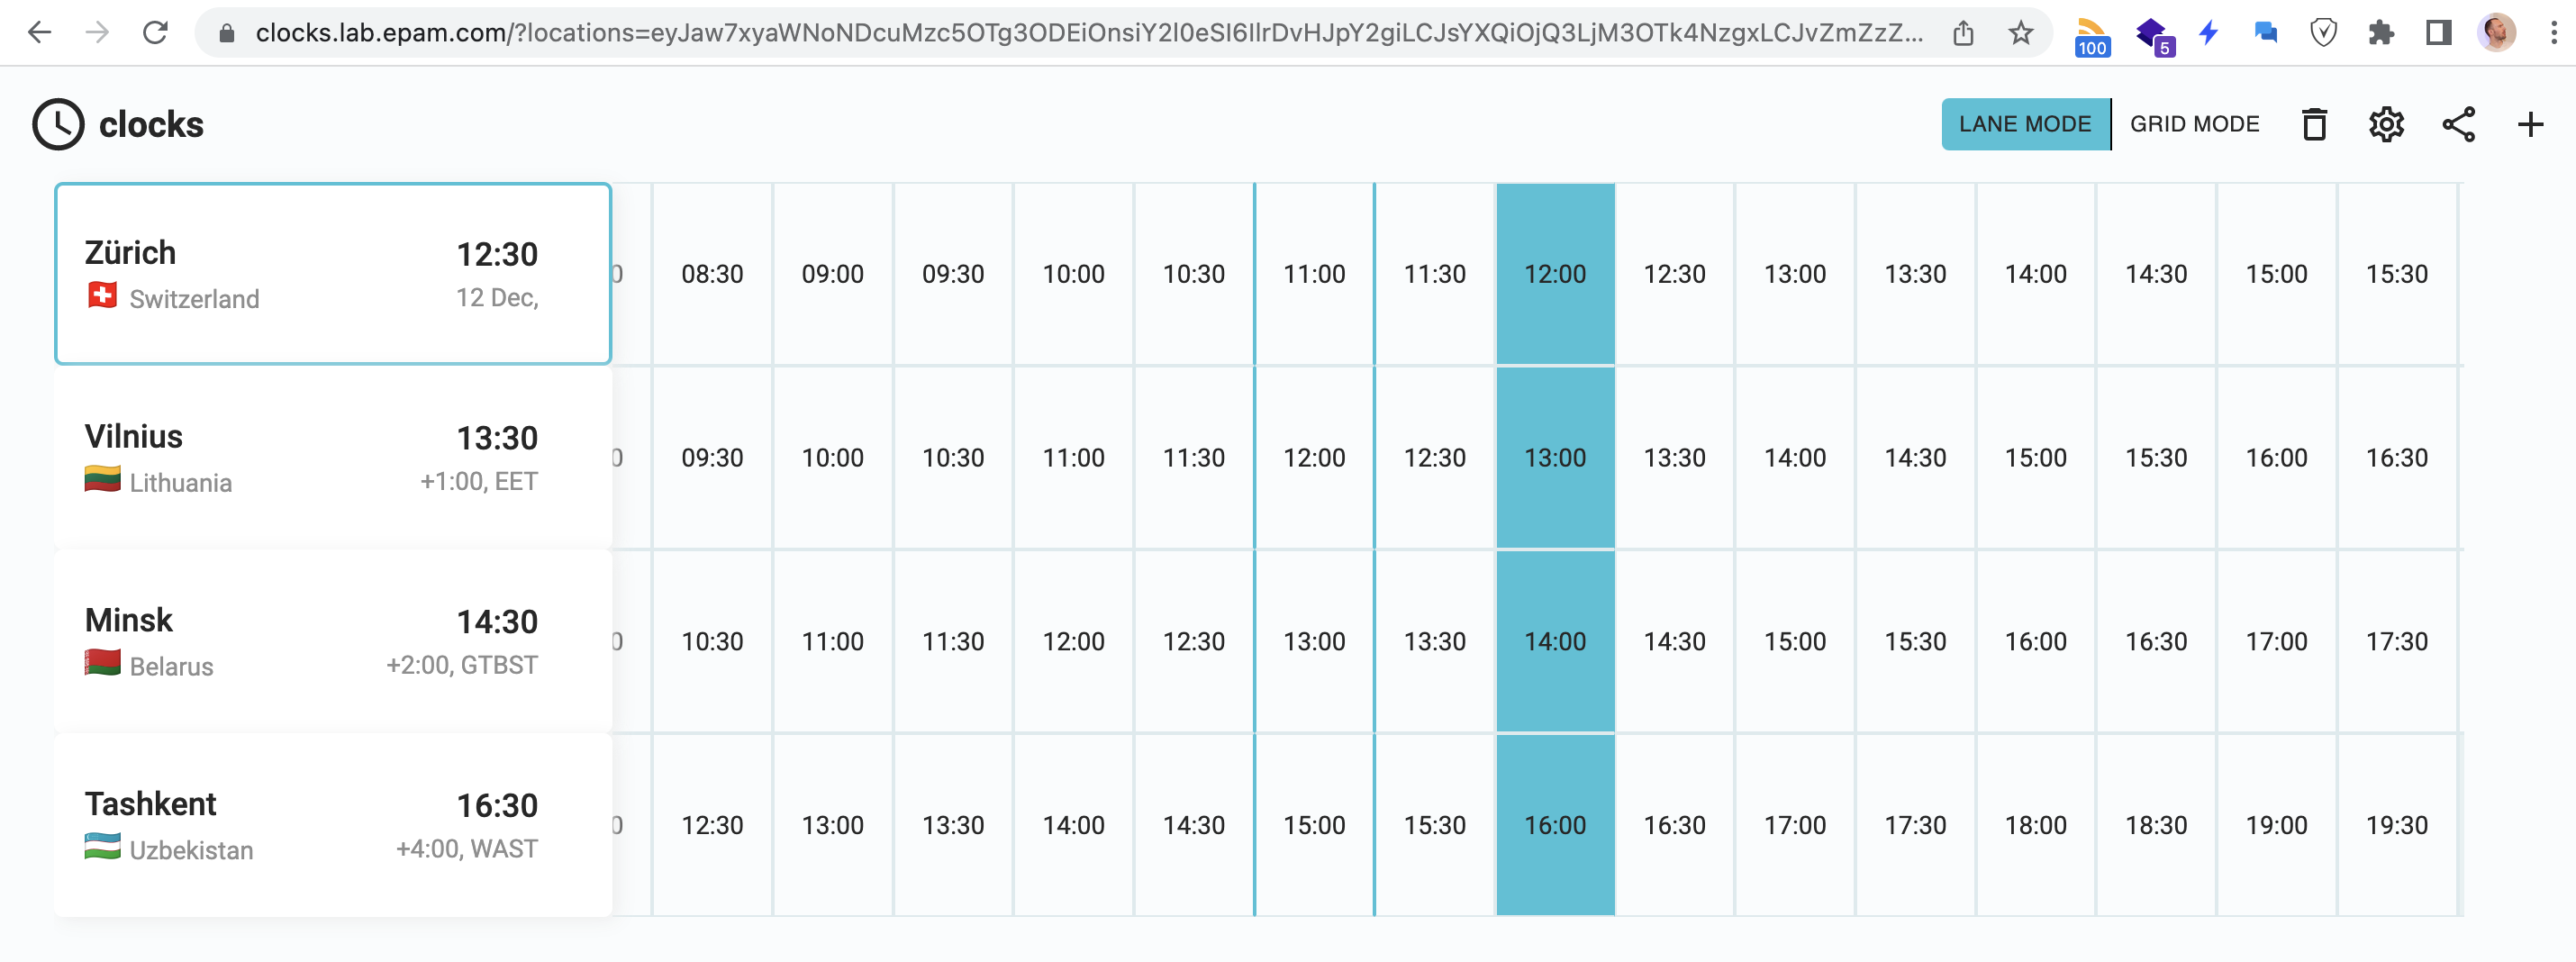Image resolution: width=2576 pixels, height=962 pixels.
Task: Open the browser extensions puzzle icon
Action: tap(2381, 32)
